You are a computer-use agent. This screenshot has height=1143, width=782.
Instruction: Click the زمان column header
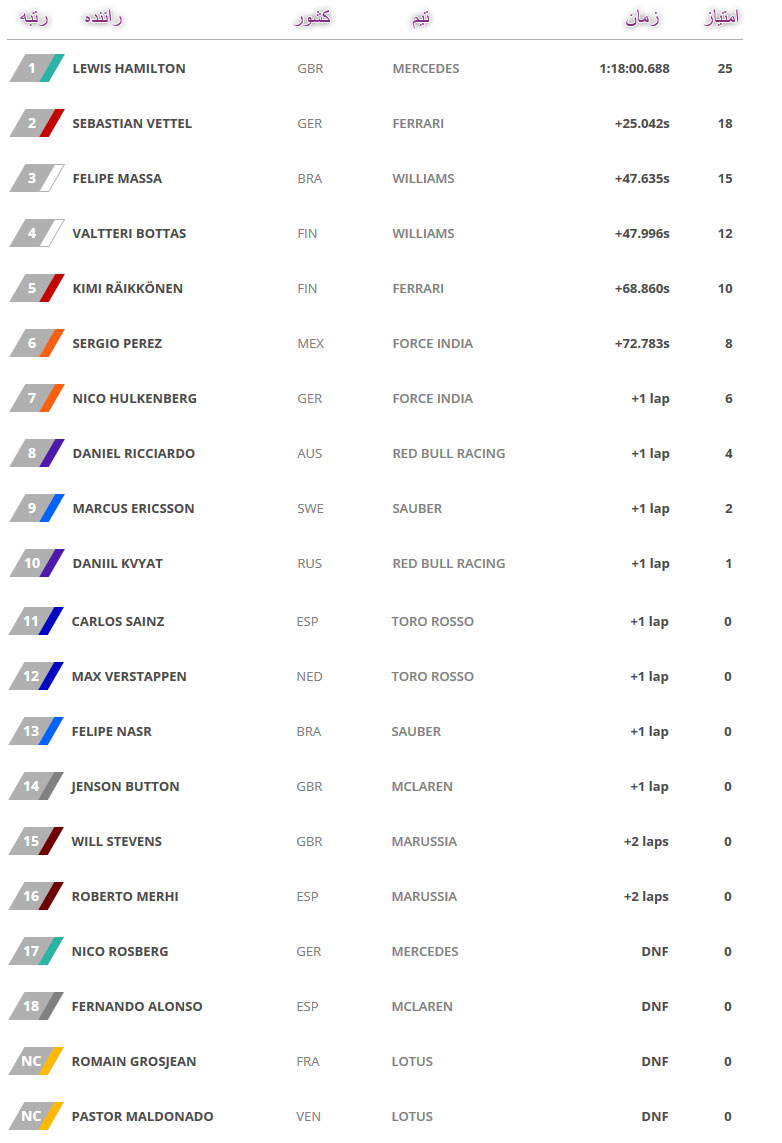coord(642,17)
